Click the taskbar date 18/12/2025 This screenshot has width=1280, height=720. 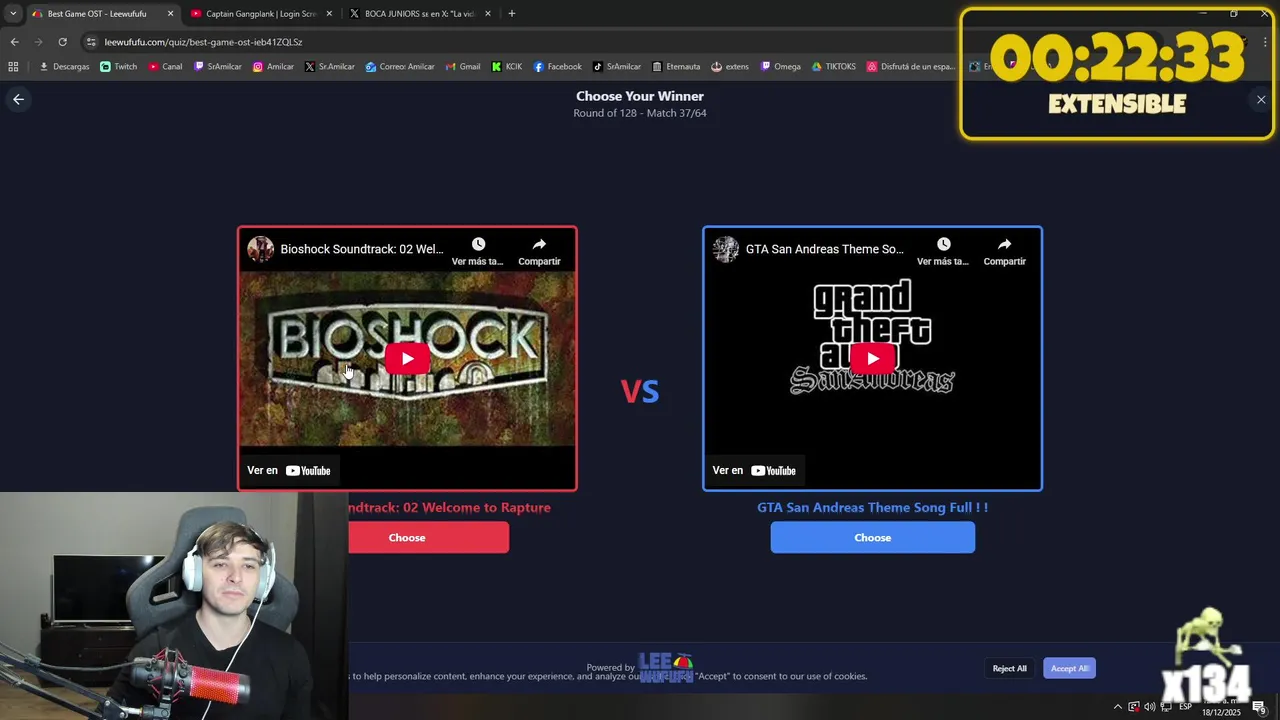click(x=1219, y=713)
